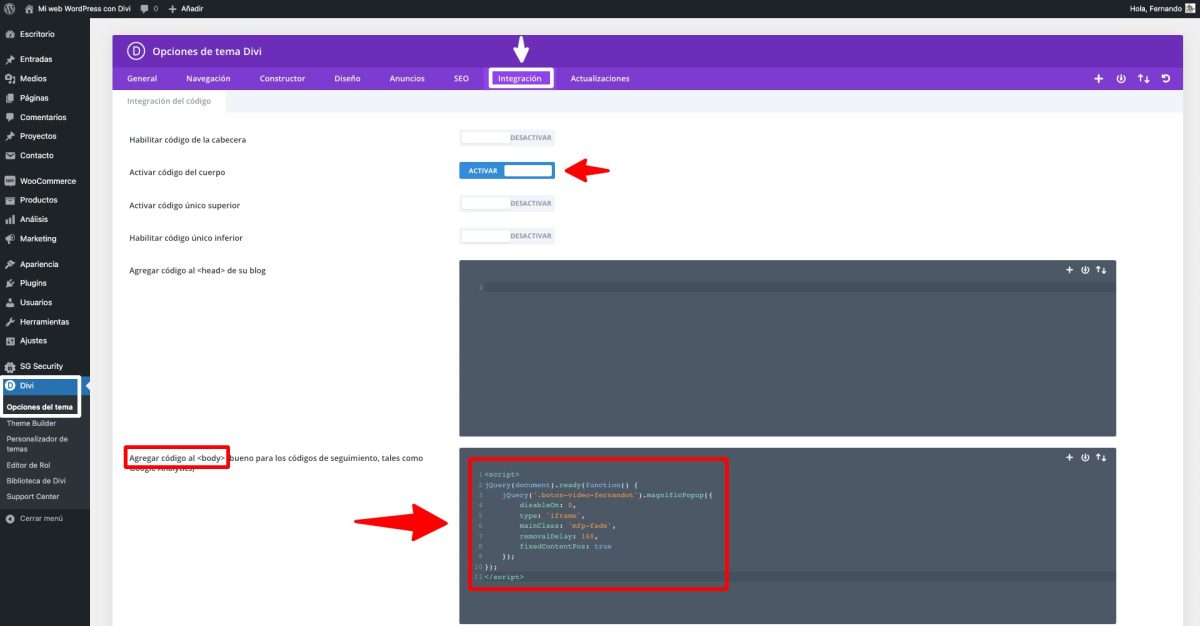
Task: Click the power icon in the Divi toolbar
Action: coord(1120,77)
